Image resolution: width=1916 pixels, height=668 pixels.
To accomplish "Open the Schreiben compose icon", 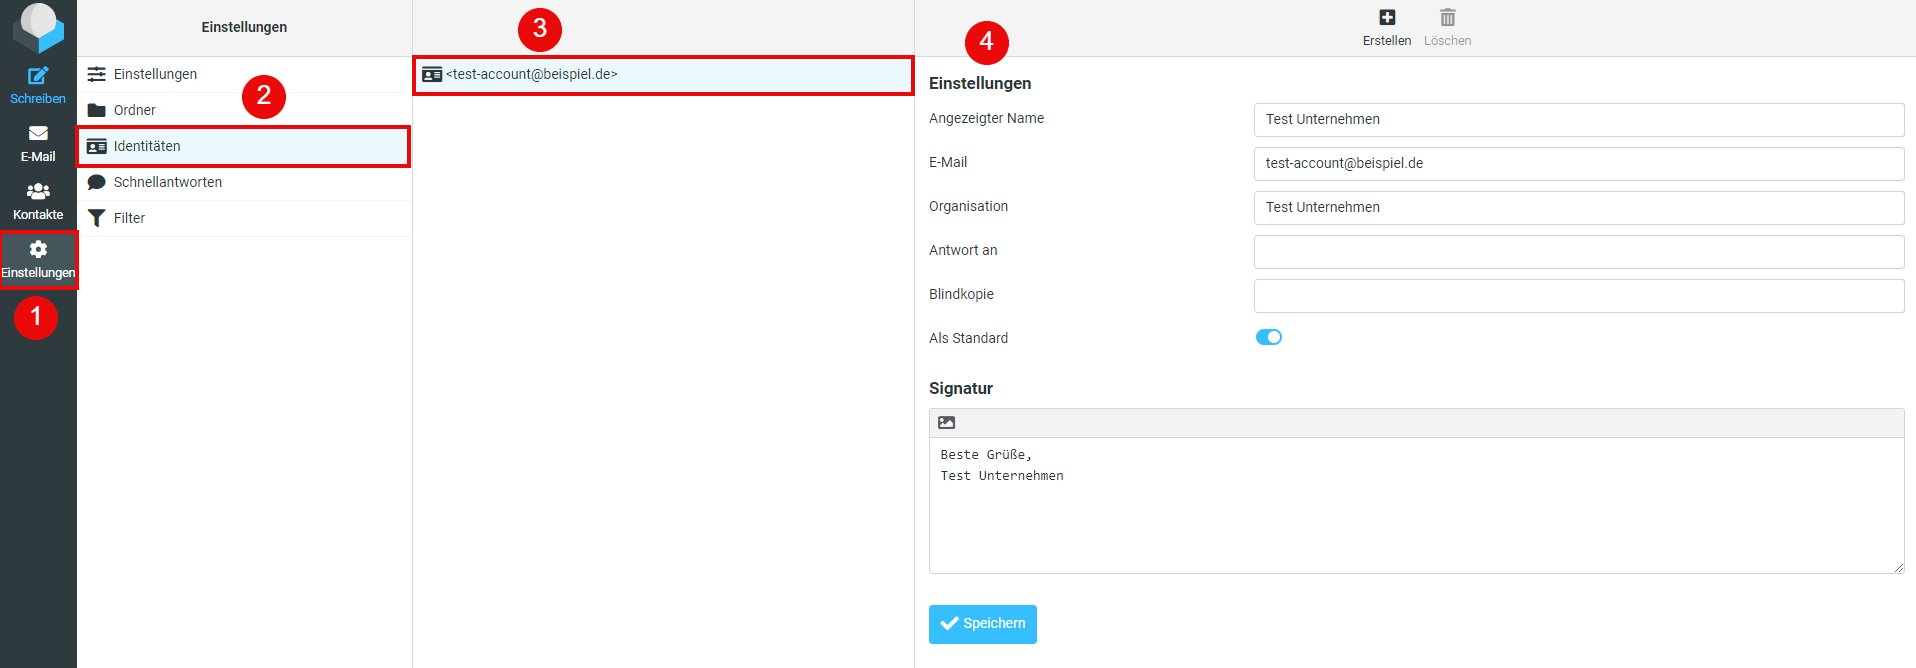I will (x=38, y=76).
